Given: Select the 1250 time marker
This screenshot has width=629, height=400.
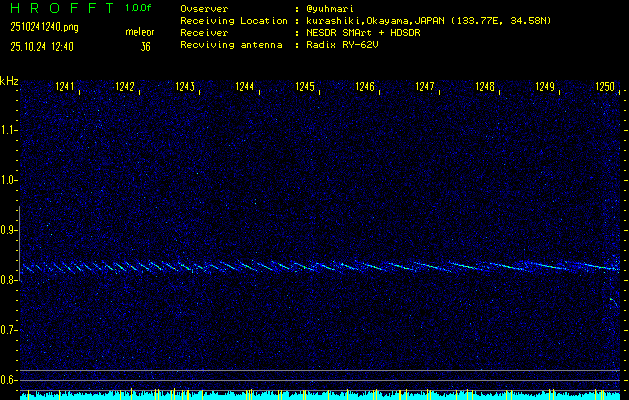Looking at the screenshot, I should 605,88.
